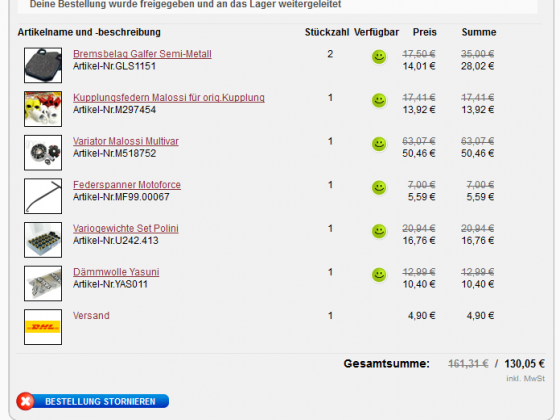Click the Versand shipping label
The image size is (560, 420).
91,316
